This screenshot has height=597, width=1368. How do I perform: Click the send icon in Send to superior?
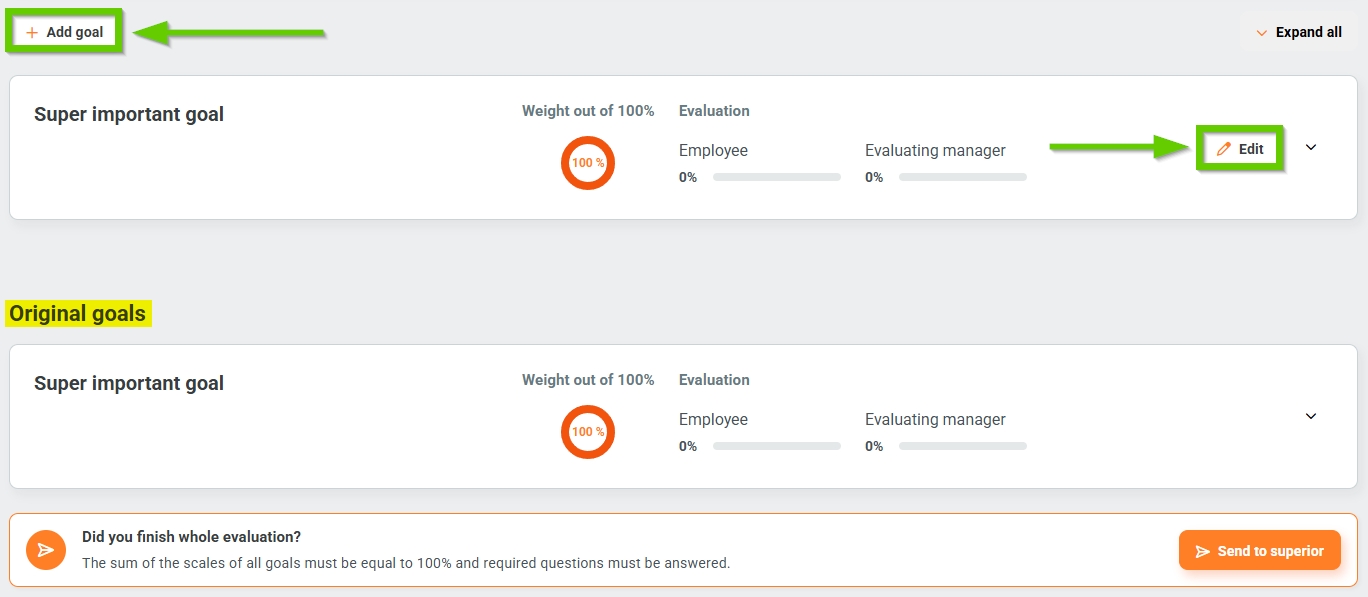[x=1203, y=551]
